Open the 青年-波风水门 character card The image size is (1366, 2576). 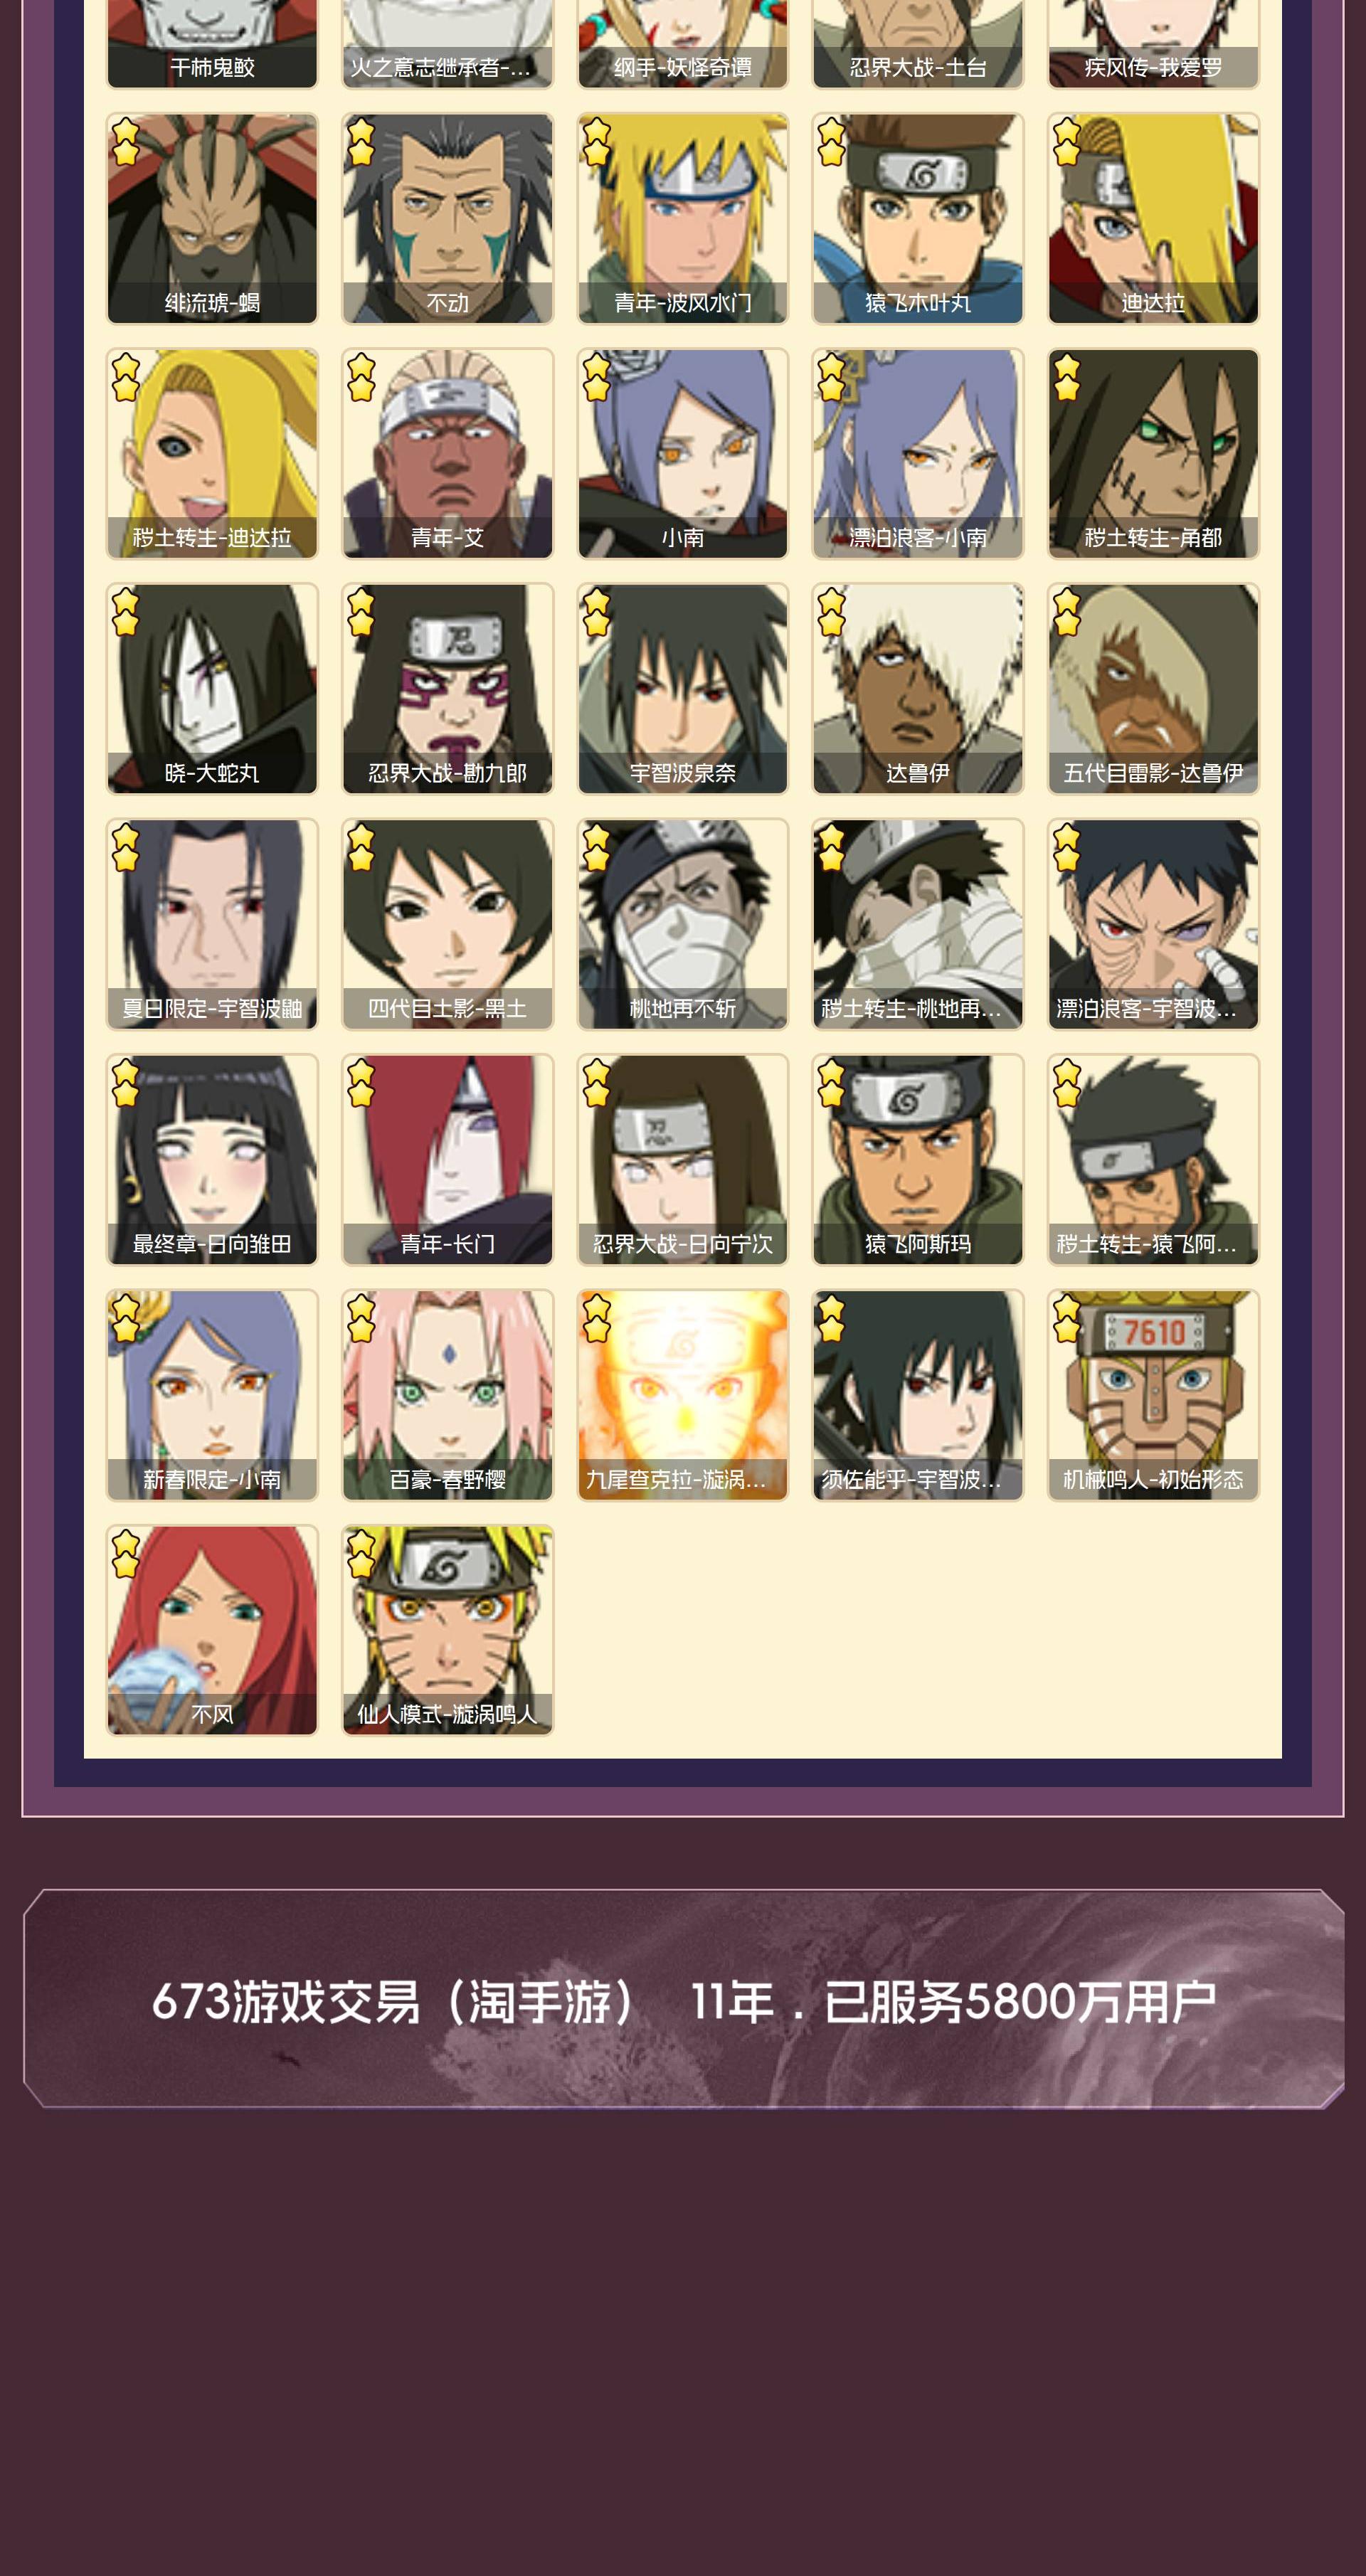[683, 218]
